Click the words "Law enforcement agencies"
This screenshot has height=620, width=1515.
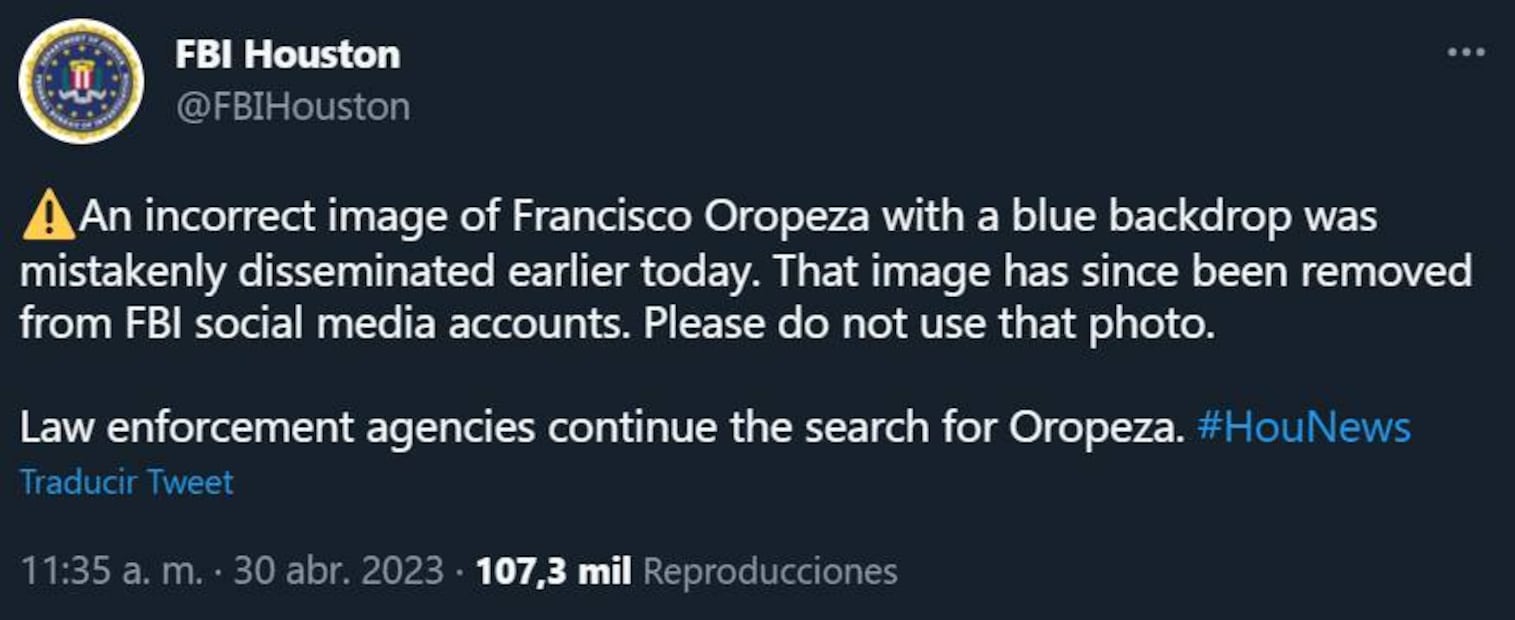tap(277, 428)
